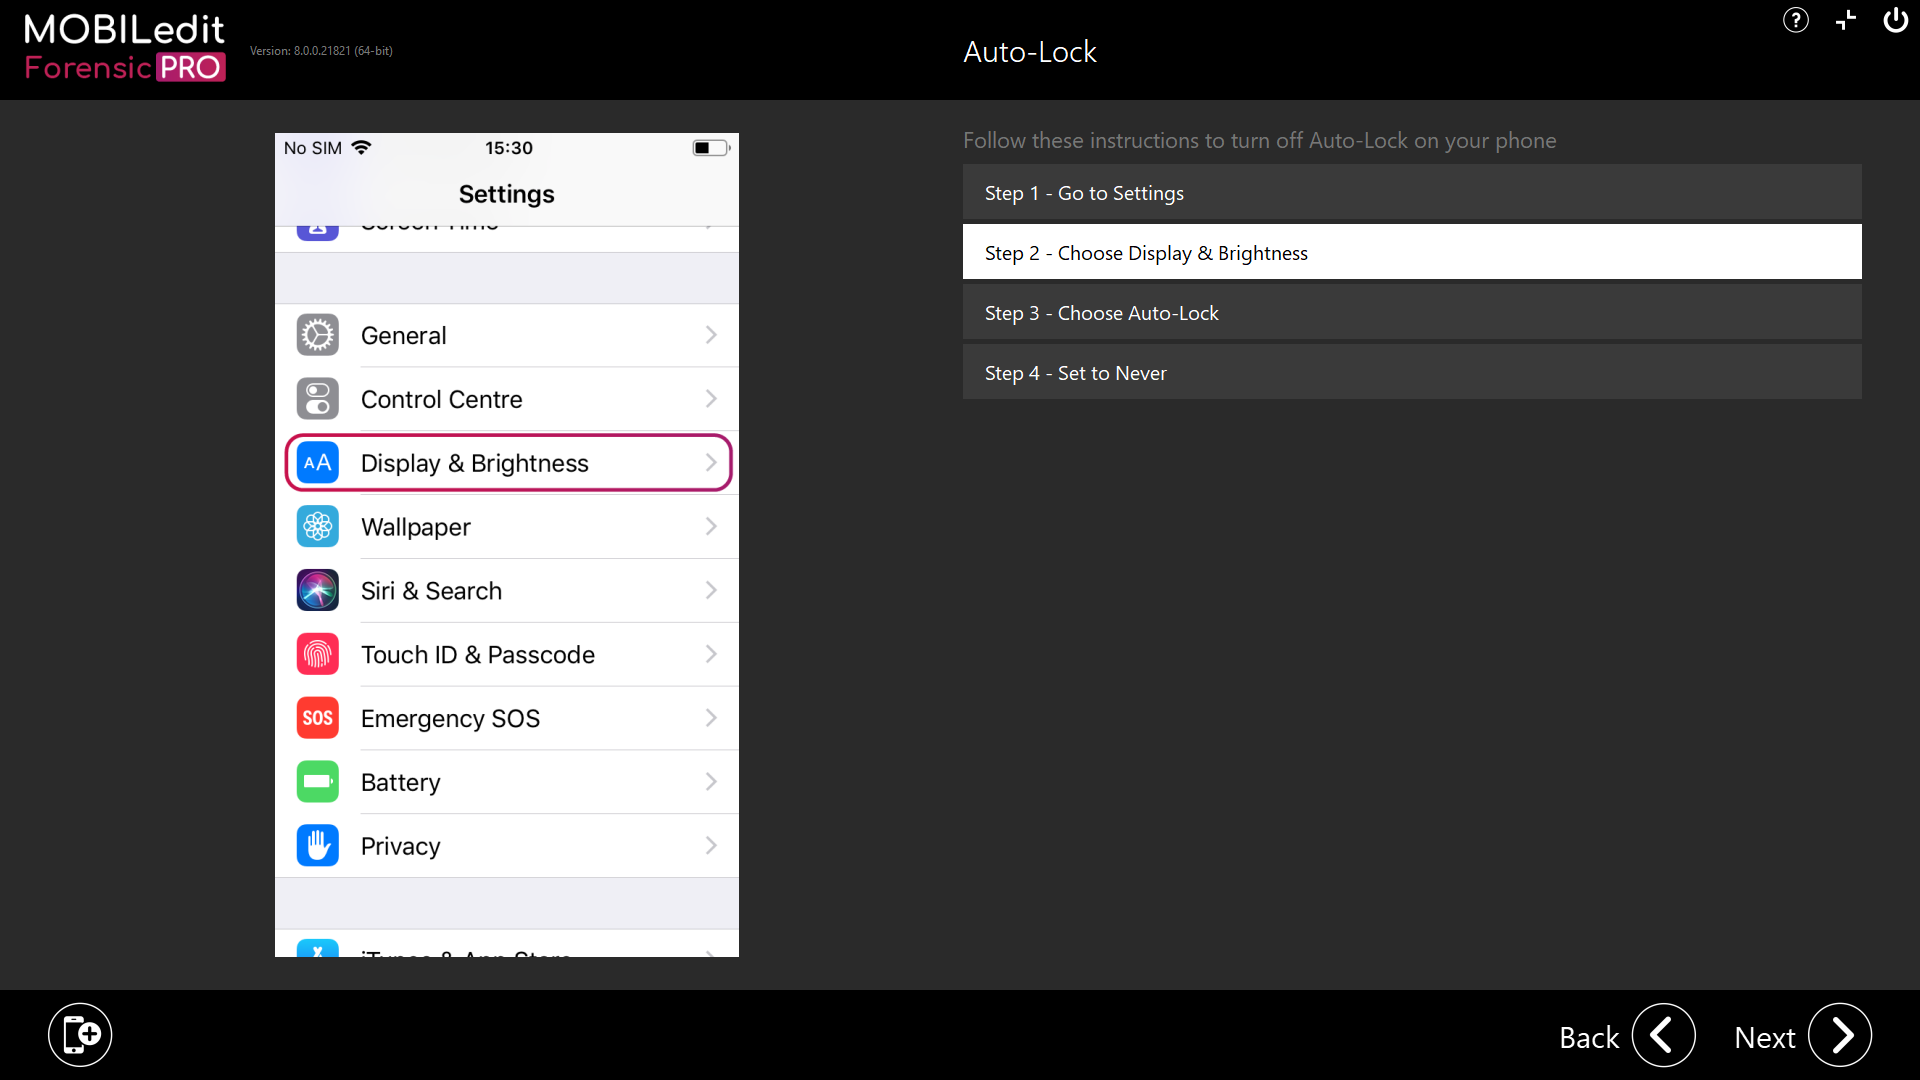Click the blue Privacy hand icon
Screen dimensions: 1920x1080
point(317,846)
